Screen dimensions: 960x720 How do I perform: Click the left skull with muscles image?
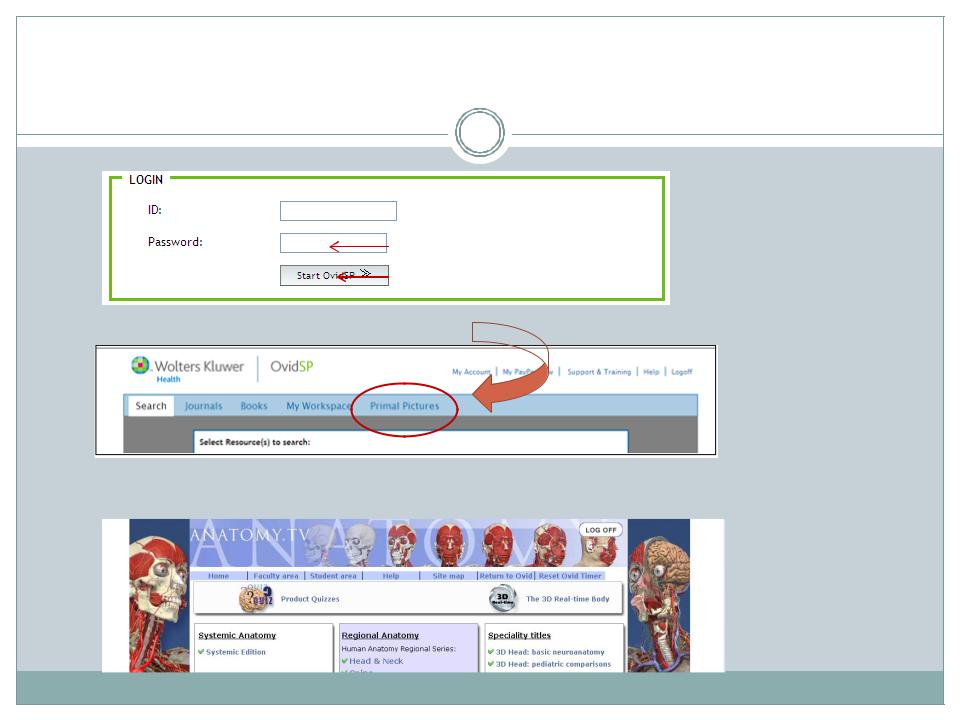(x=159, y=596)
